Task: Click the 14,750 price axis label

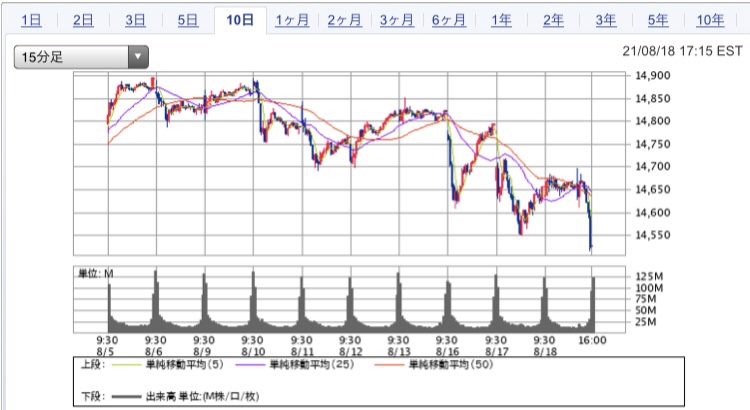Action: 652,144
